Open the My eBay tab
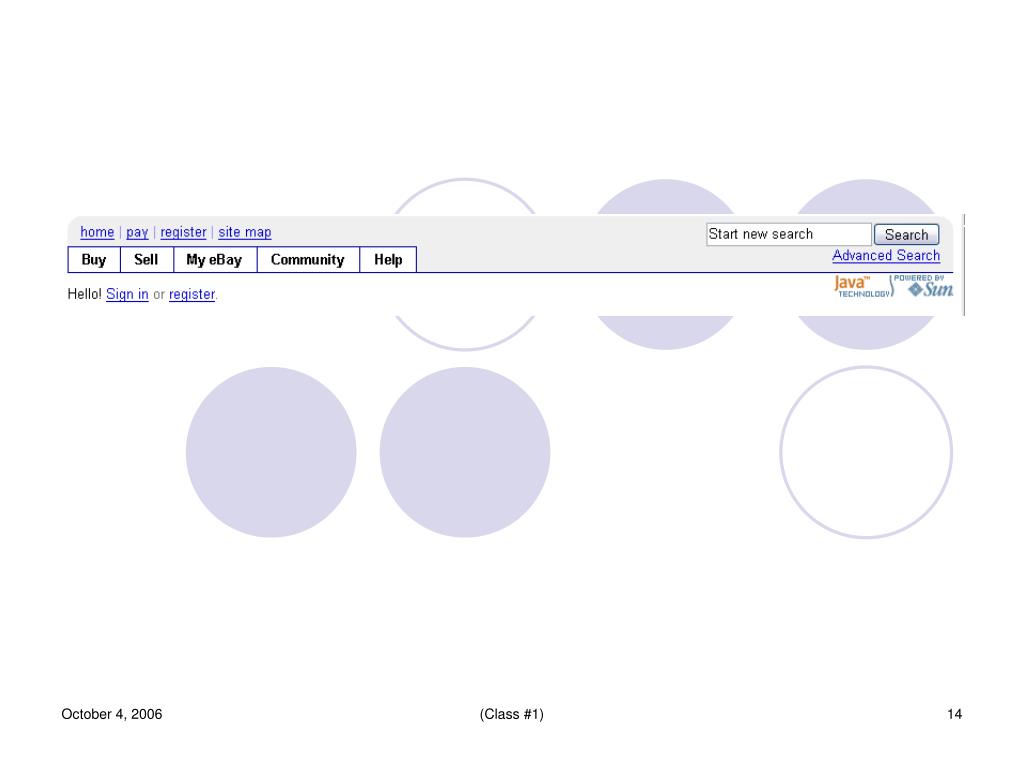 [x=215, y=260]
